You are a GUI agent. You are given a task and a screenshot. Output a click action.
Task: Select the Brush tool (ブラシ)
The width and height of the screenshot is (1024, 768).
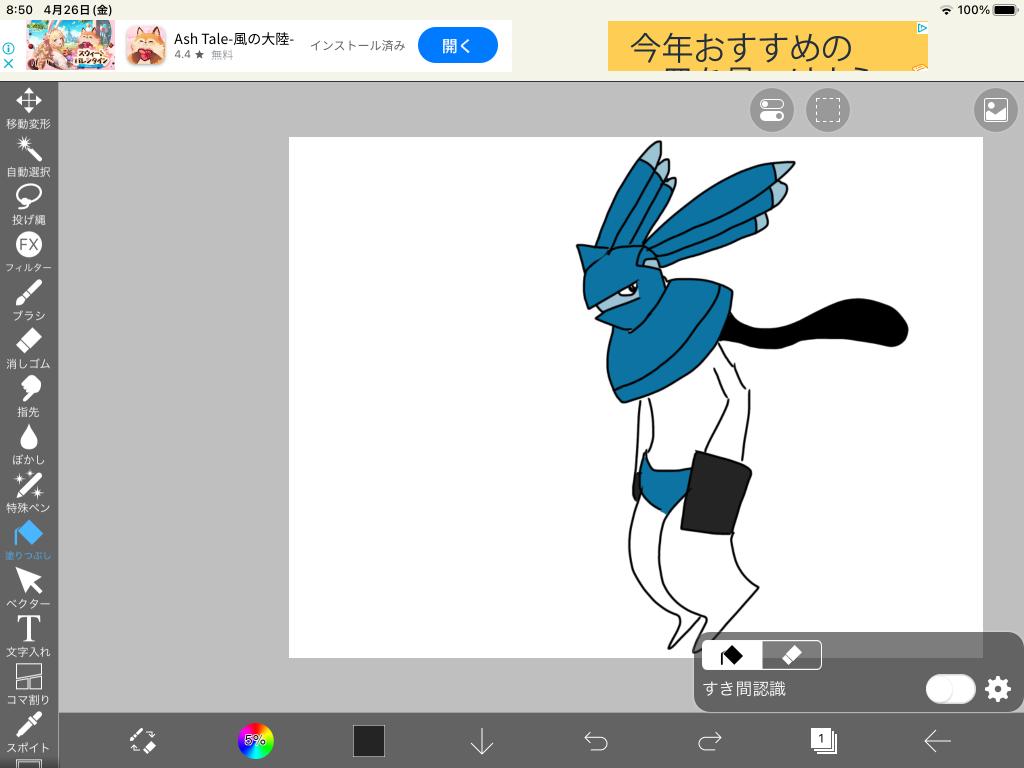(28, 298)
